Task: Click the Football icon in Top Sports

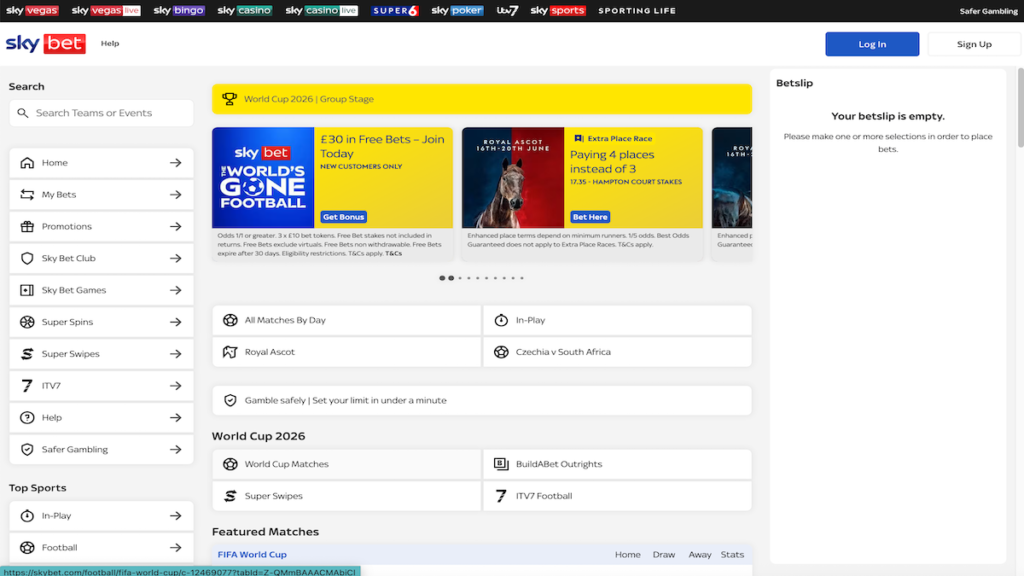Action: [x=27, y=548]
